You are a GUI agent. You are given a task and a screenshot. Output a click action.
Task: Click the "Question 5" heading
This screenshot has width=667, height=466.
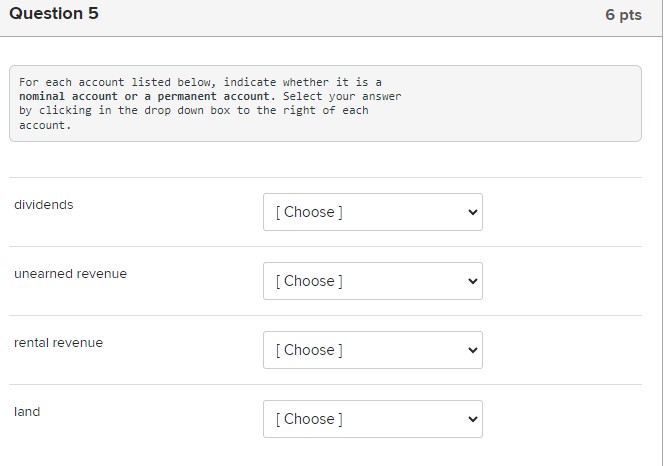coord(57,15)
